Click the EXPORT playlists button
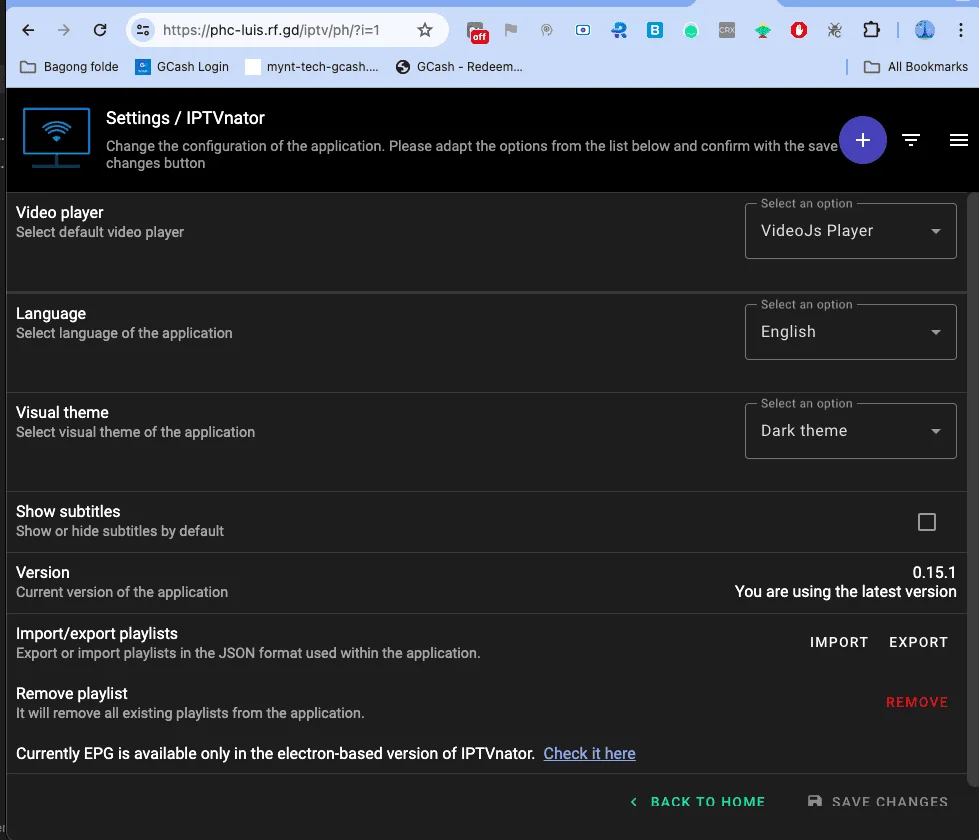Viewport: 979px width, 840px height. (918, 643)
